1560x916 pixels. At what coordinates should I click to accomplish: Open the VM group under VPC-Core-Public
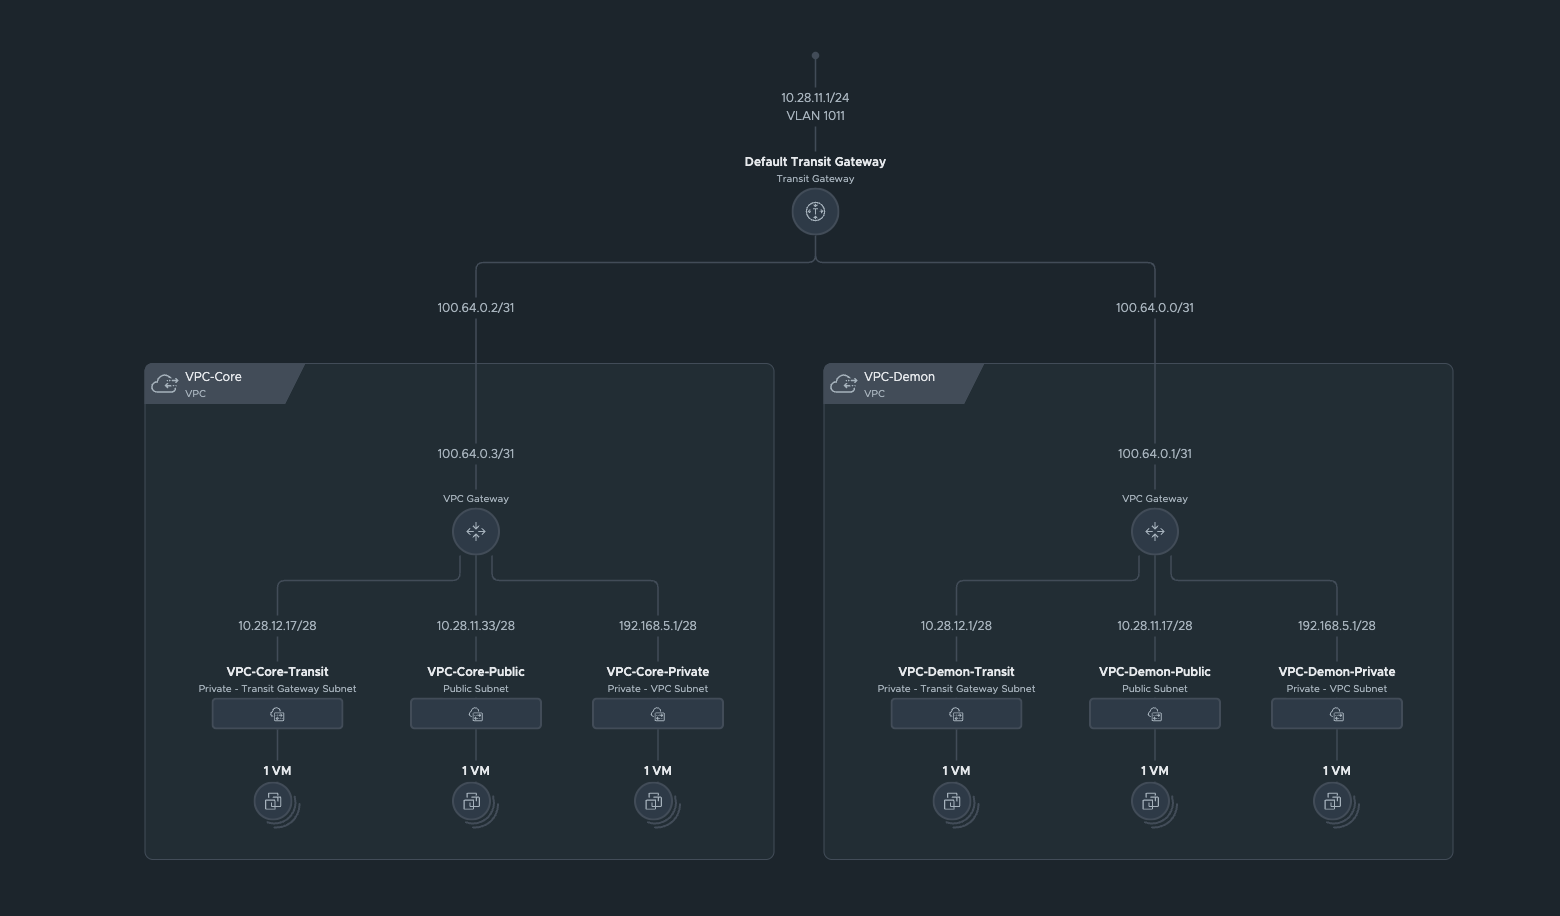[473, 802]
